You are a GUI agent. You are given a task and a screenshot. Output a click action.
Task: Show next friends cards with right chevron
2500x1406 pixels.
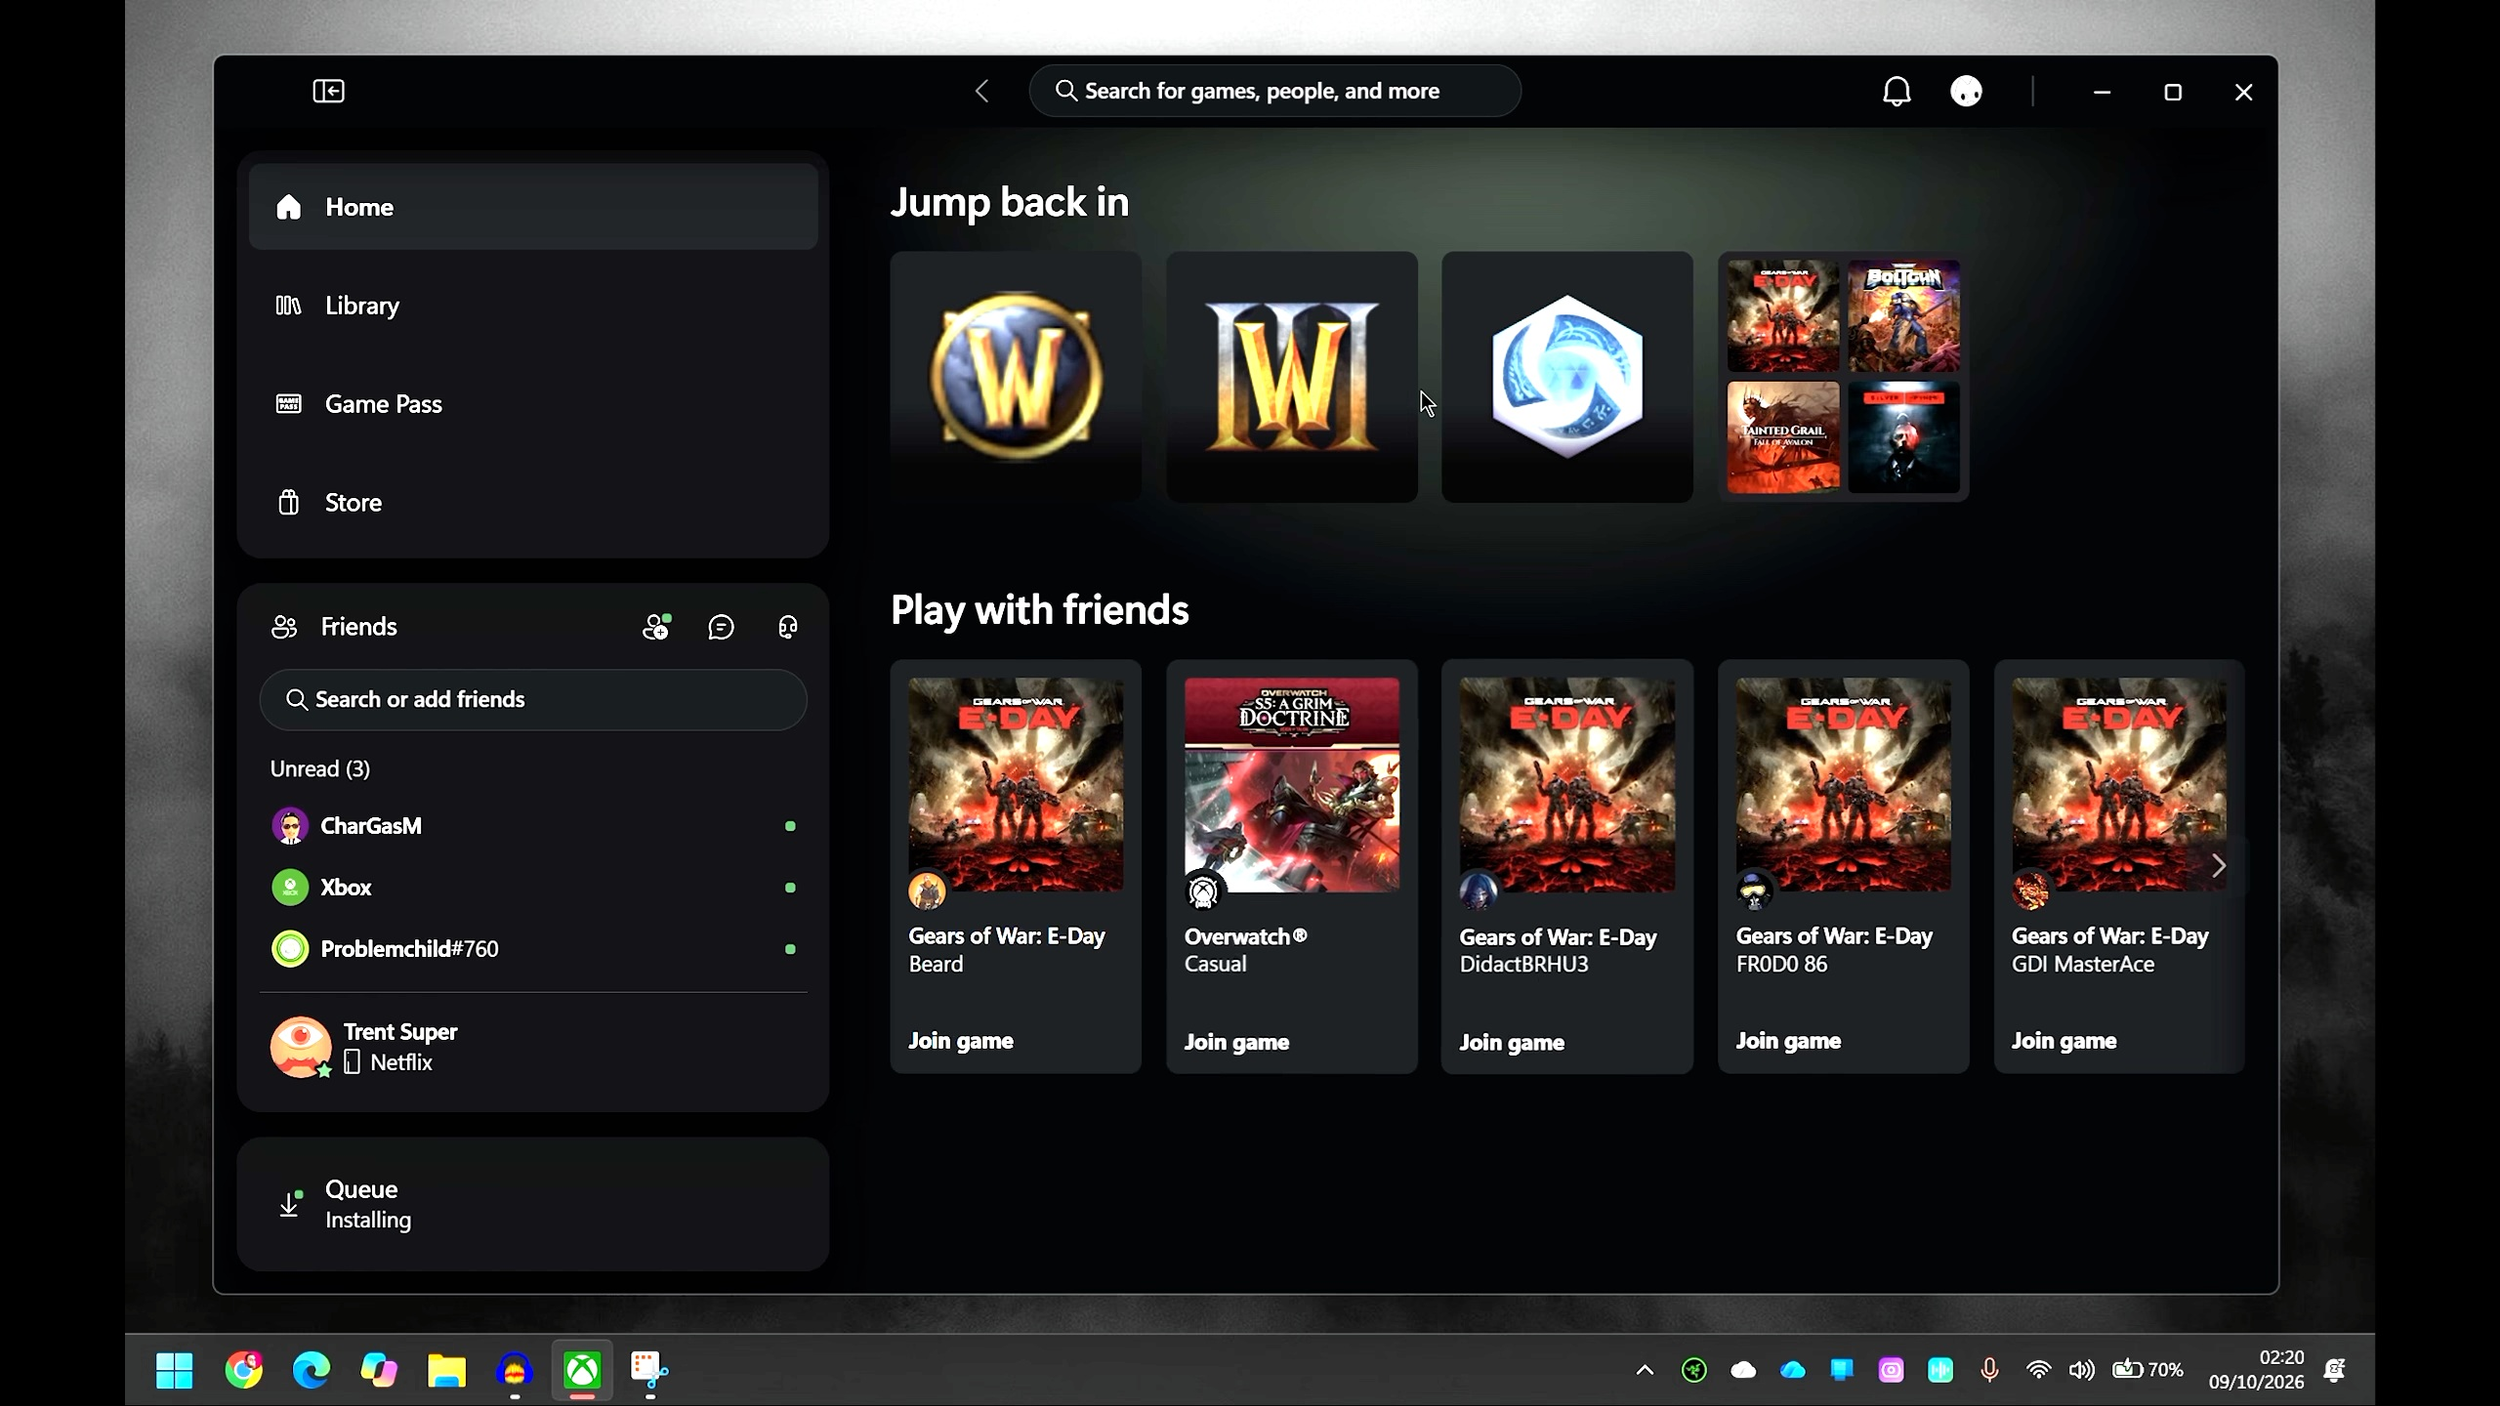(2218, 866)
